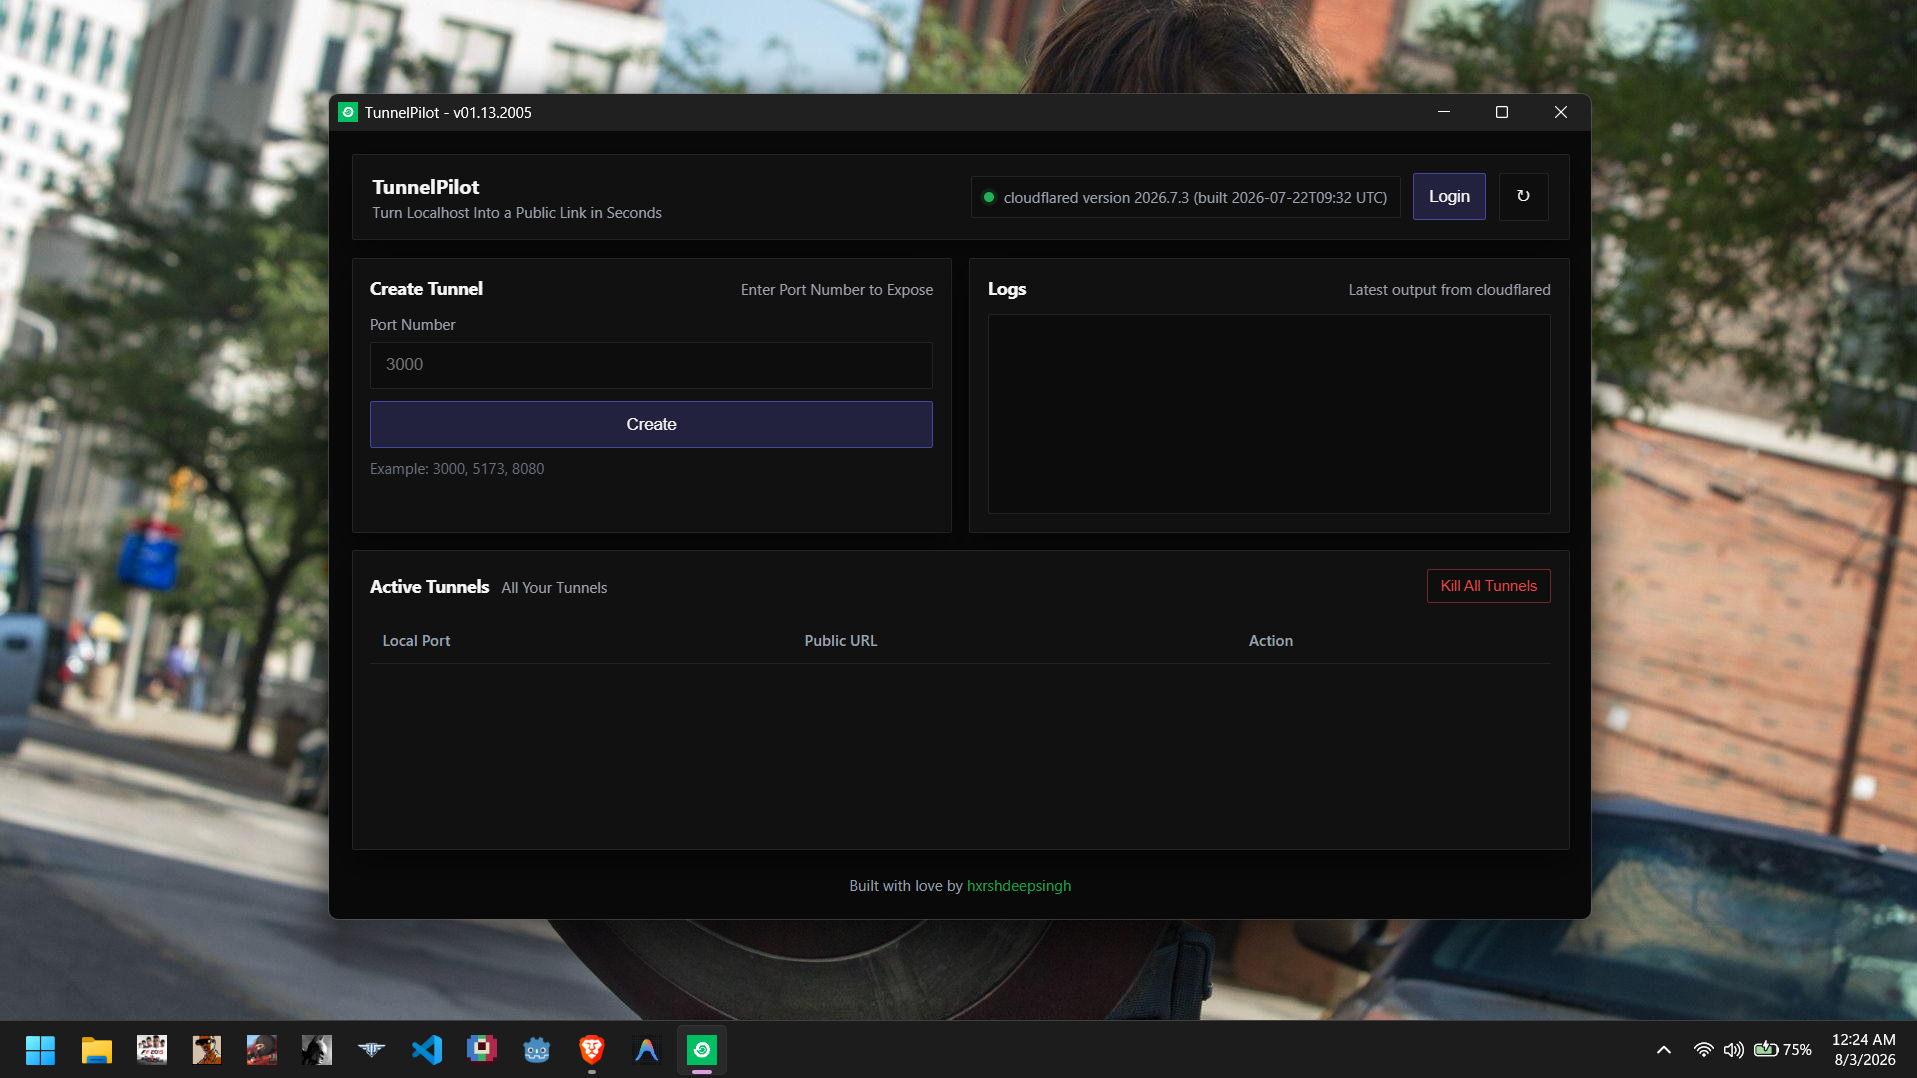Expand the hidden system tray icons chevron
1917x1078 pixels.
tap(1663, 1050)
